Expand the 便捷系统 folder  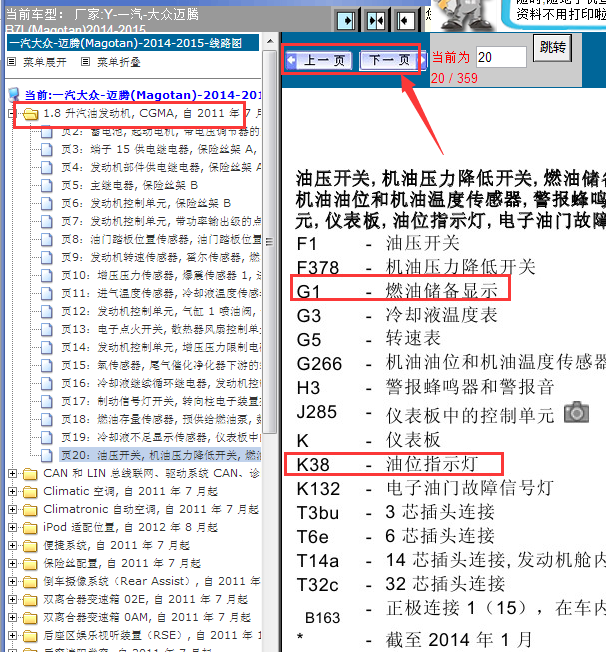pos(12,545)
